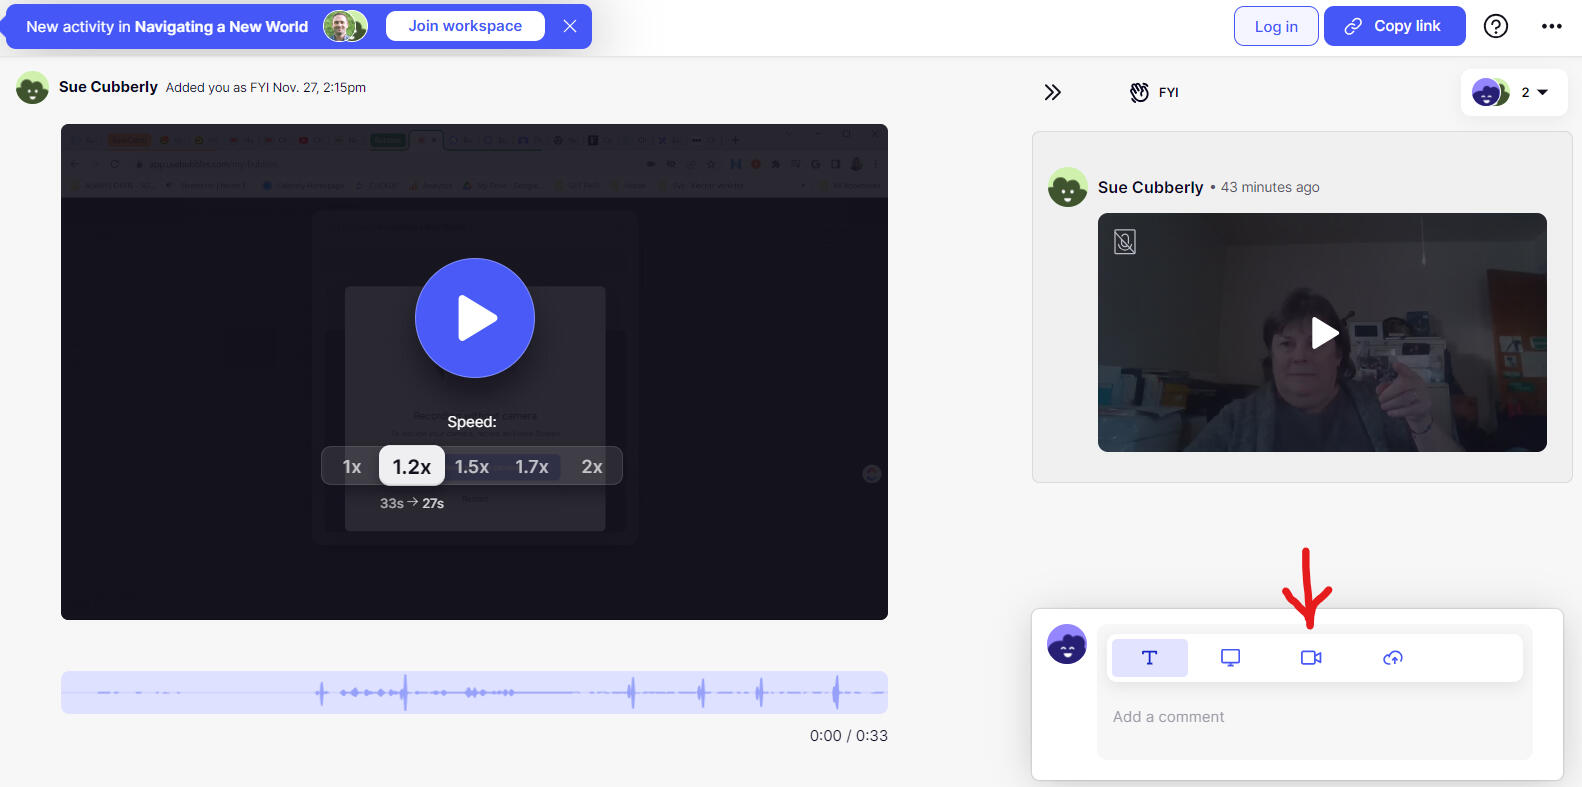Play the main bubble video
Screen dimensions: 1582x787
point(475,318)
